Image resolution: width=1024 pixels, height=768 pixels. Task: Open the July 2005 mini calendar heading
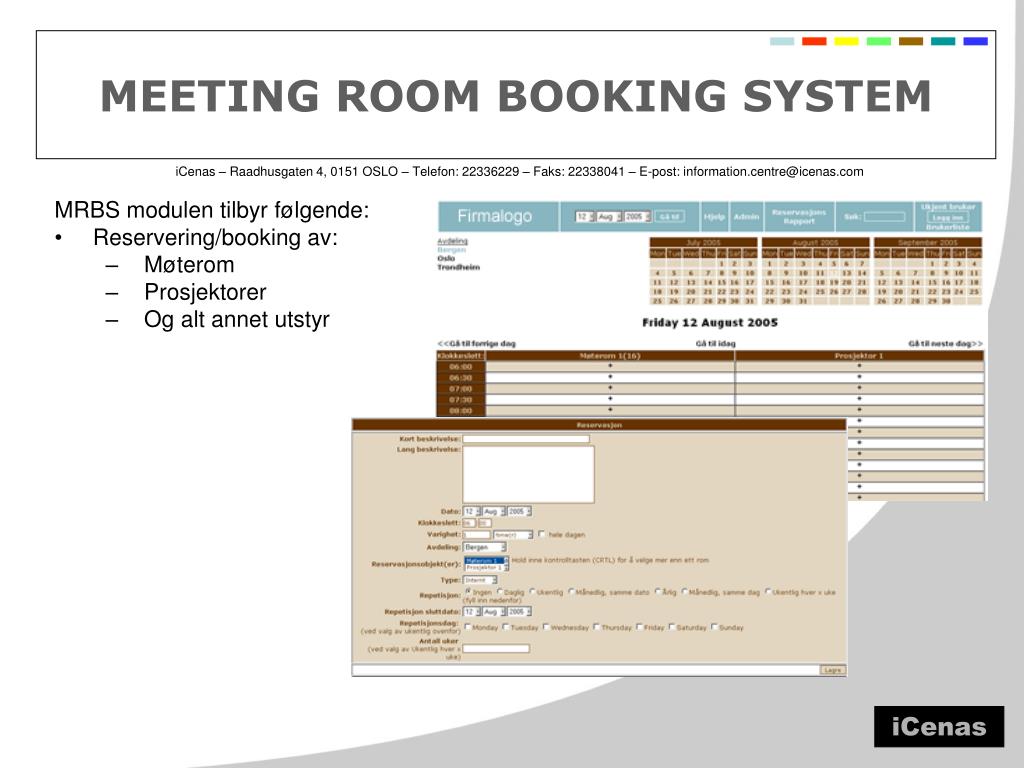point(703,242)
